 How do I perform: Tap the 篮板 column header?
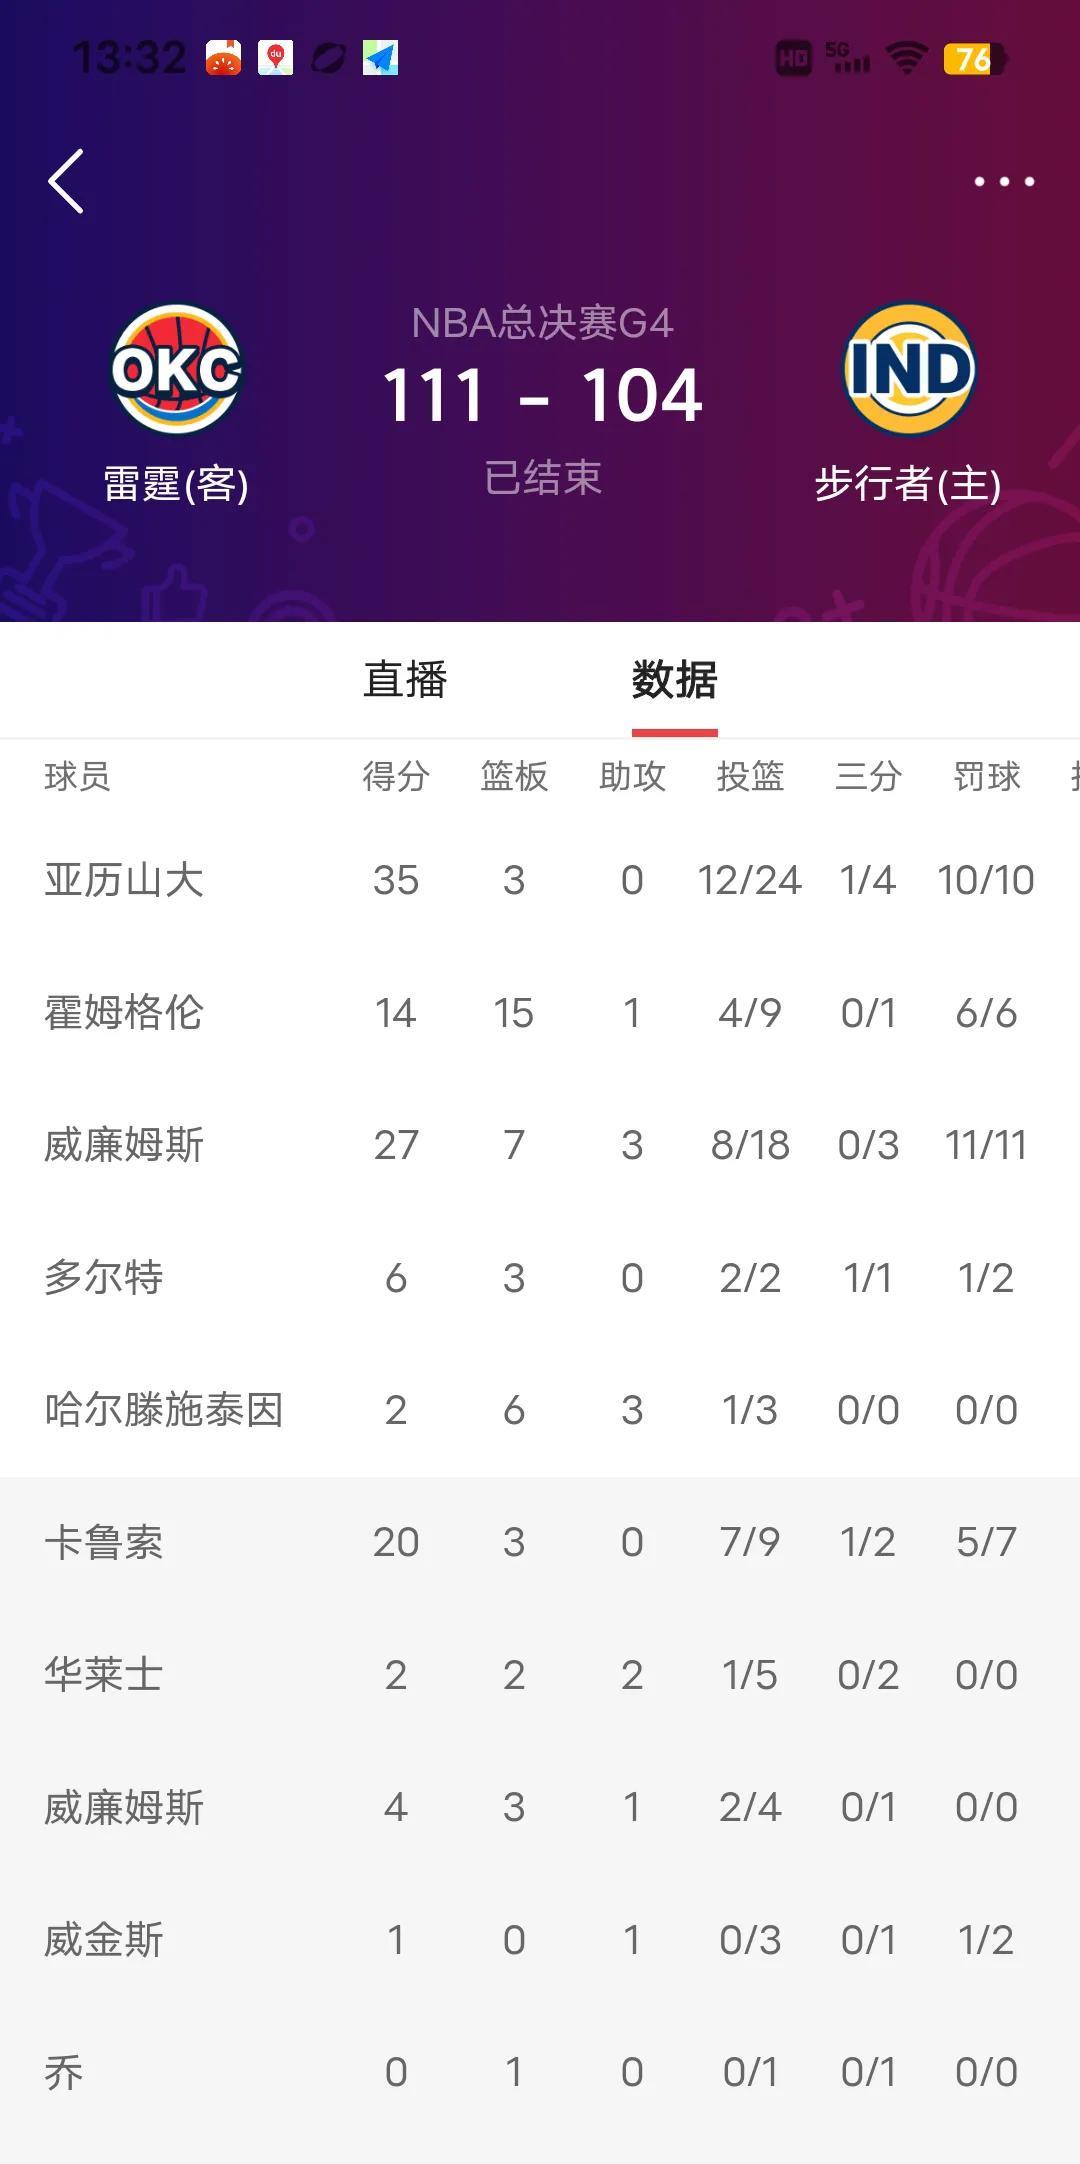coord(514,776)
